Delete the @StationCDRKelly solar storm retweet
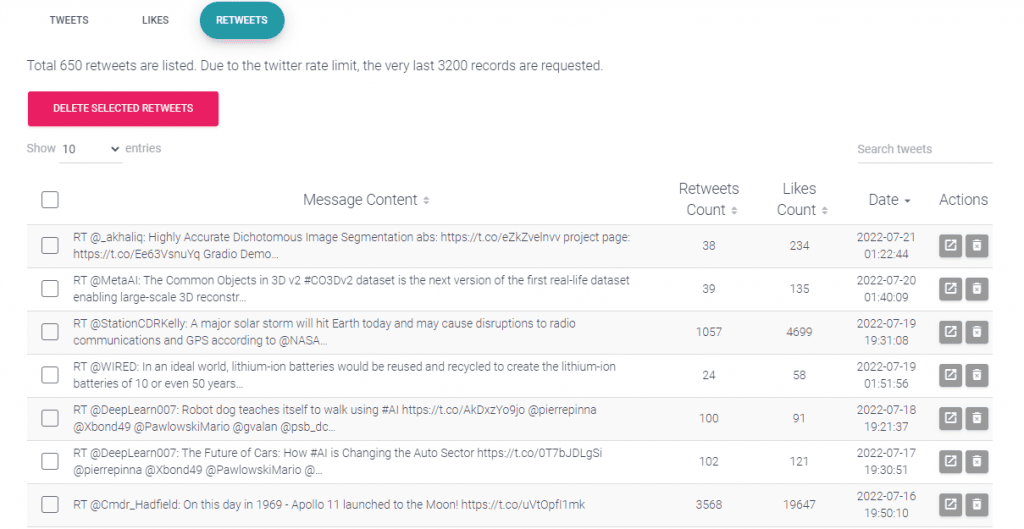 coord(977,332)
